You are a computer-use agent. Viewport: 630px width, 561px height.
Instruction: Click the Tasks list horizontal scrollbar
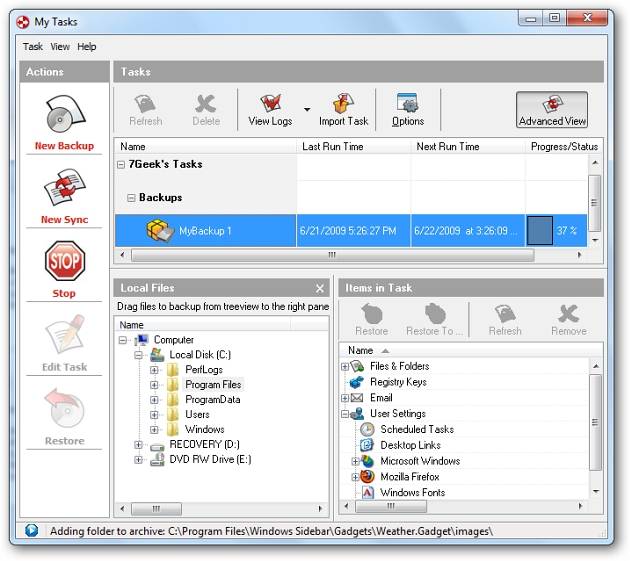(x=332, y=255)
